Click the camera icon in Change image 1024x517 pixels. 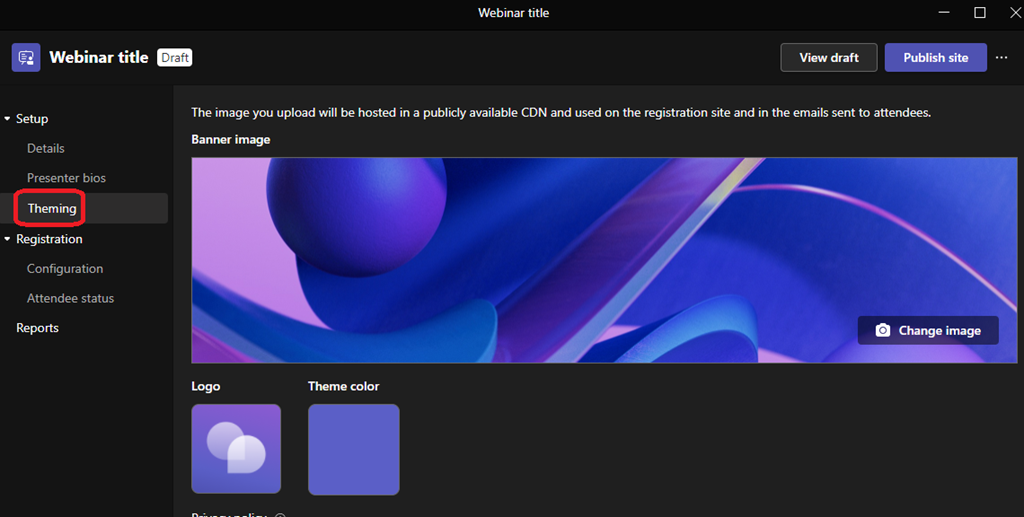pos(882,330)
